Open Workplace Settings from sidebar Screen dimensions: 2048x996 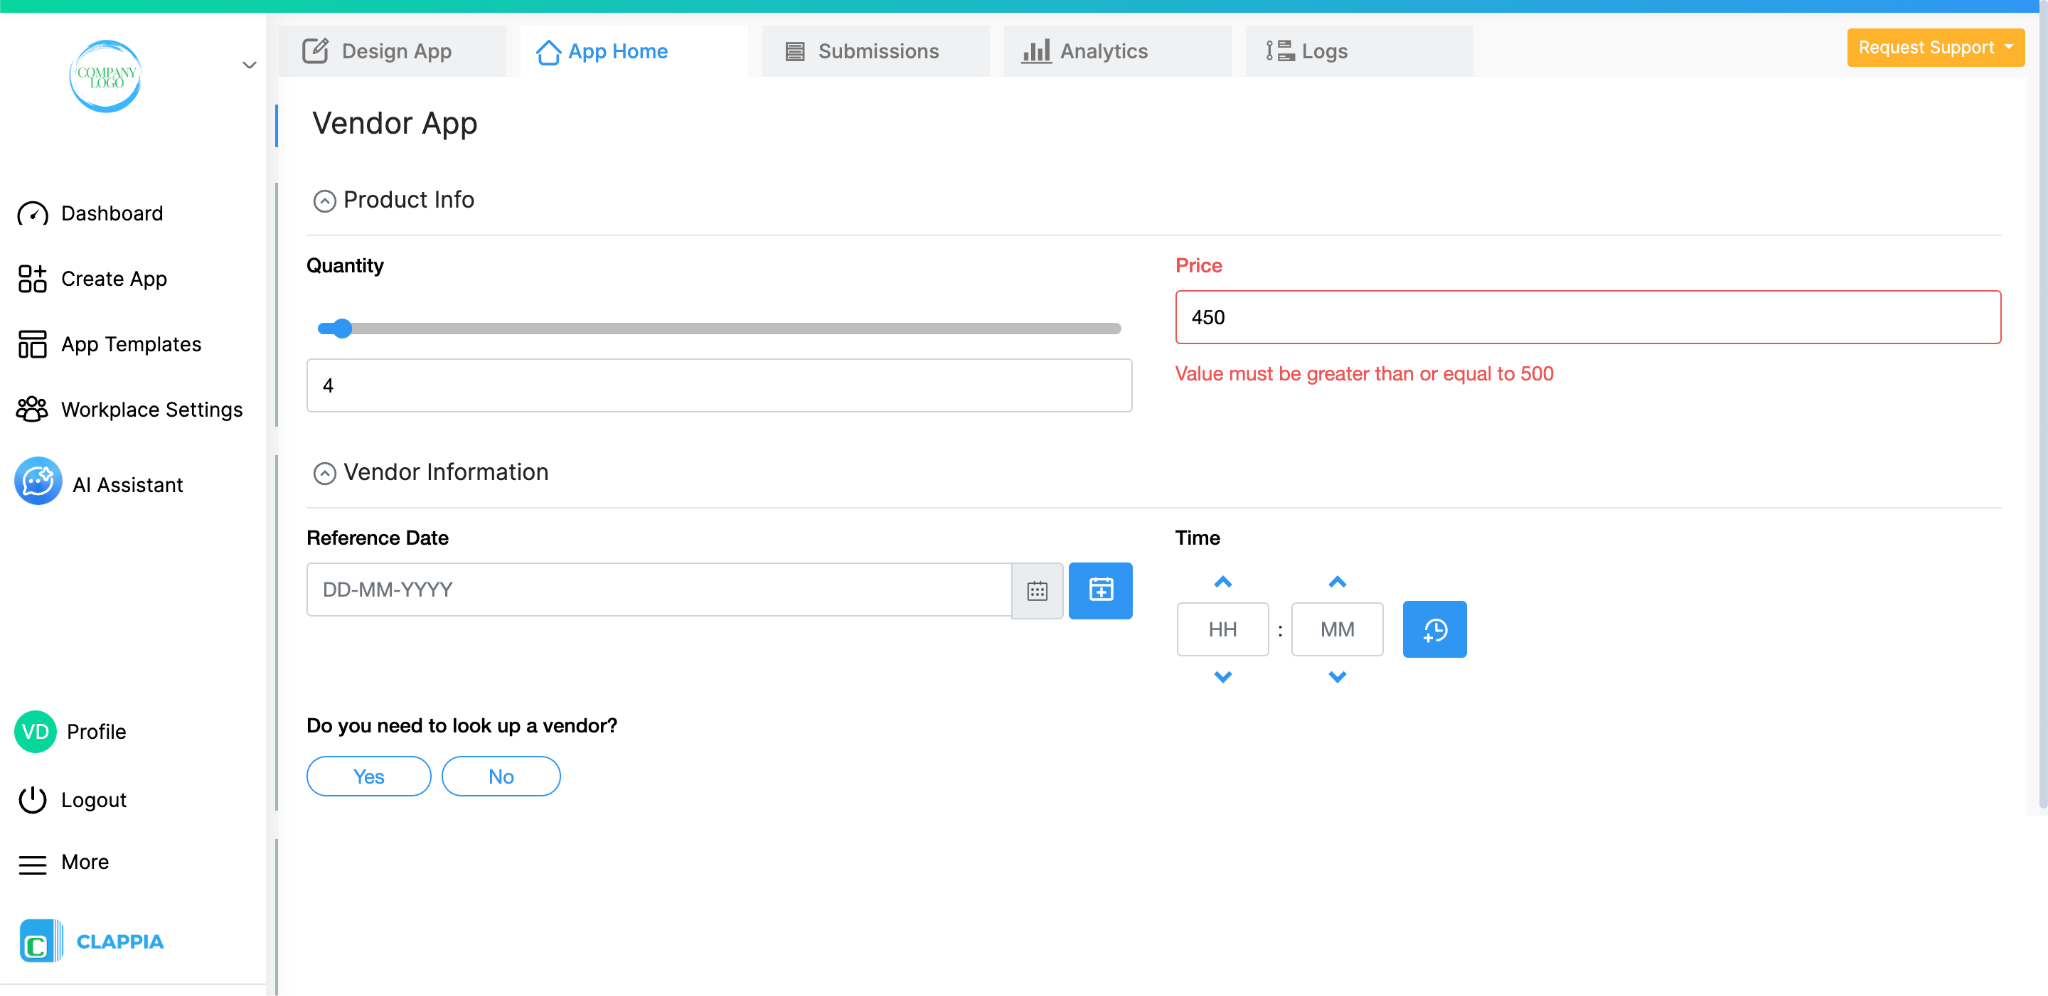(151, 409)
